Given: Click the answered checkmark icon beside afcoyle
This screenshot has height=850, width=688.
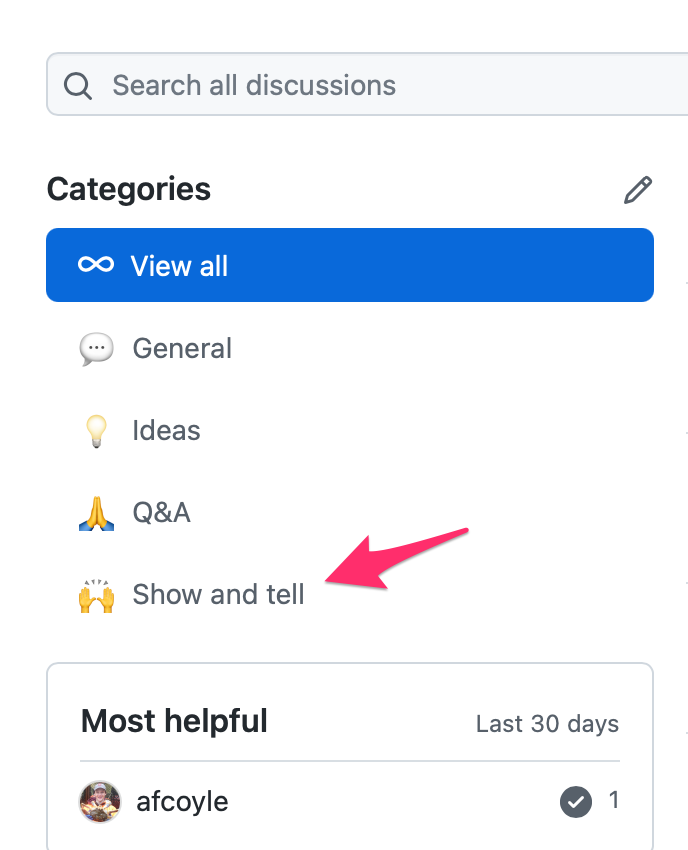Looking at the screenshot, I should [576, 801].
